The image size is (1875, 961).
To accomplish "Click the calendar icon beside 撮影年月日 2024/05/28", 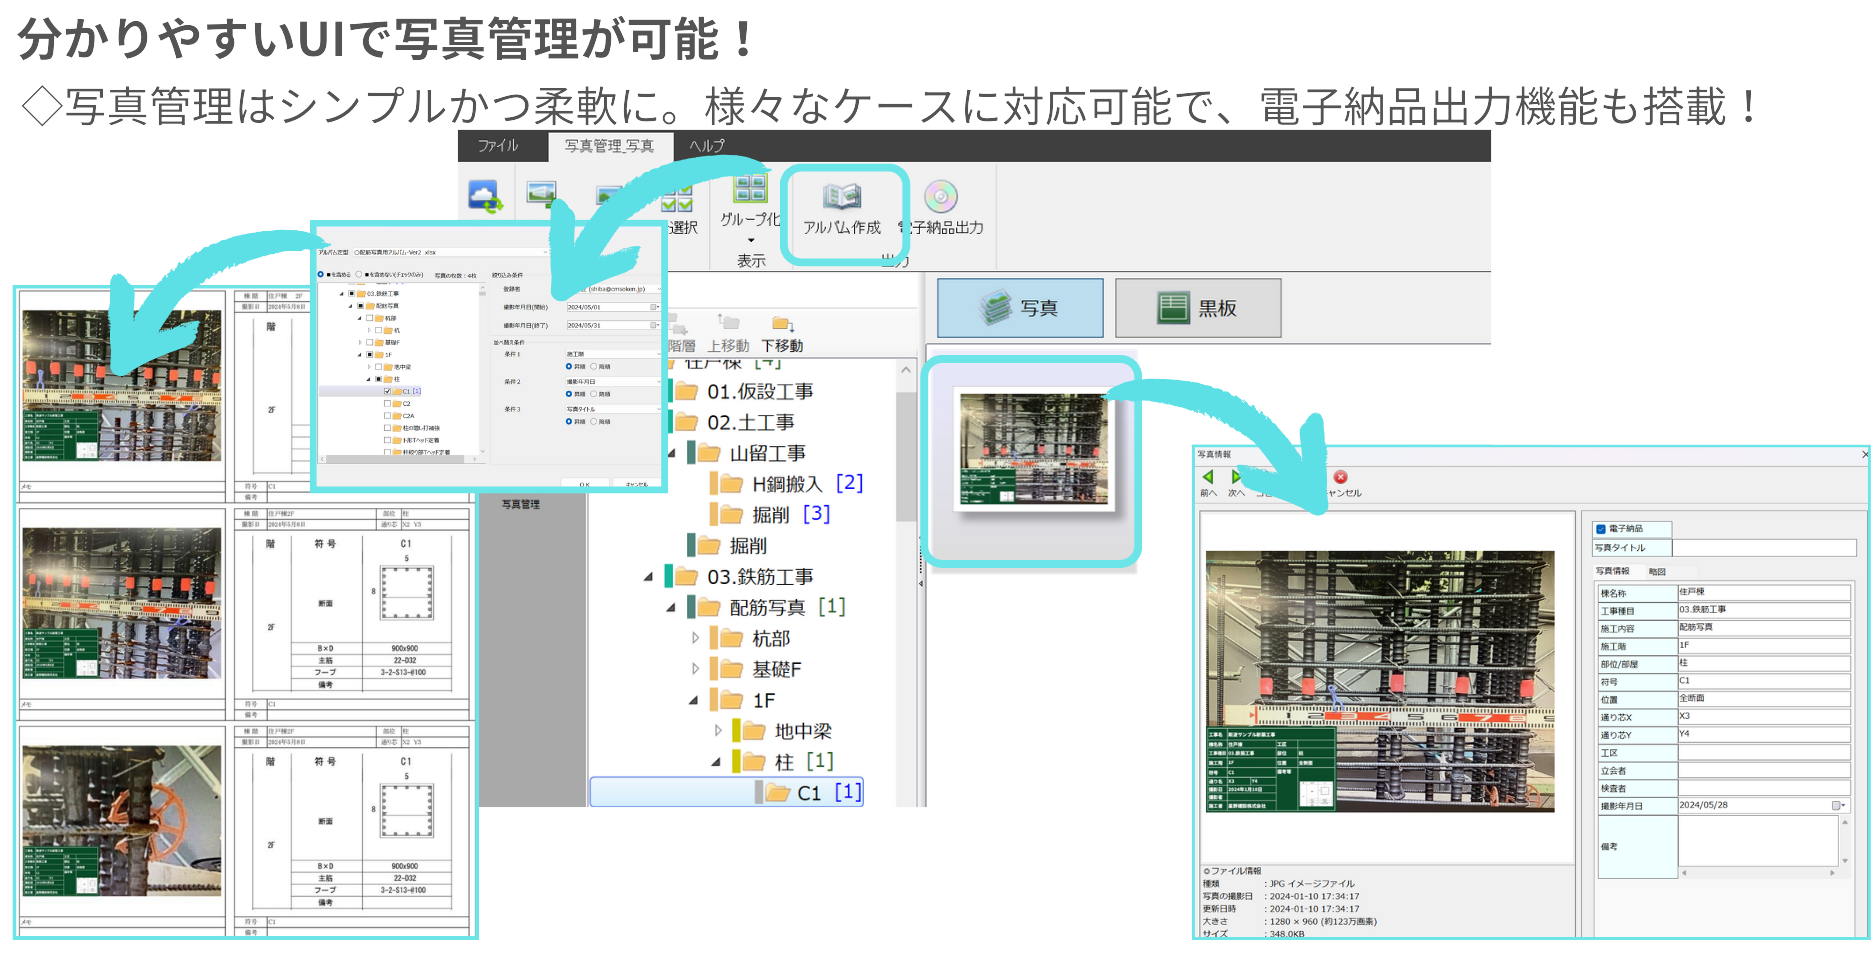I will pos(1837,805).
